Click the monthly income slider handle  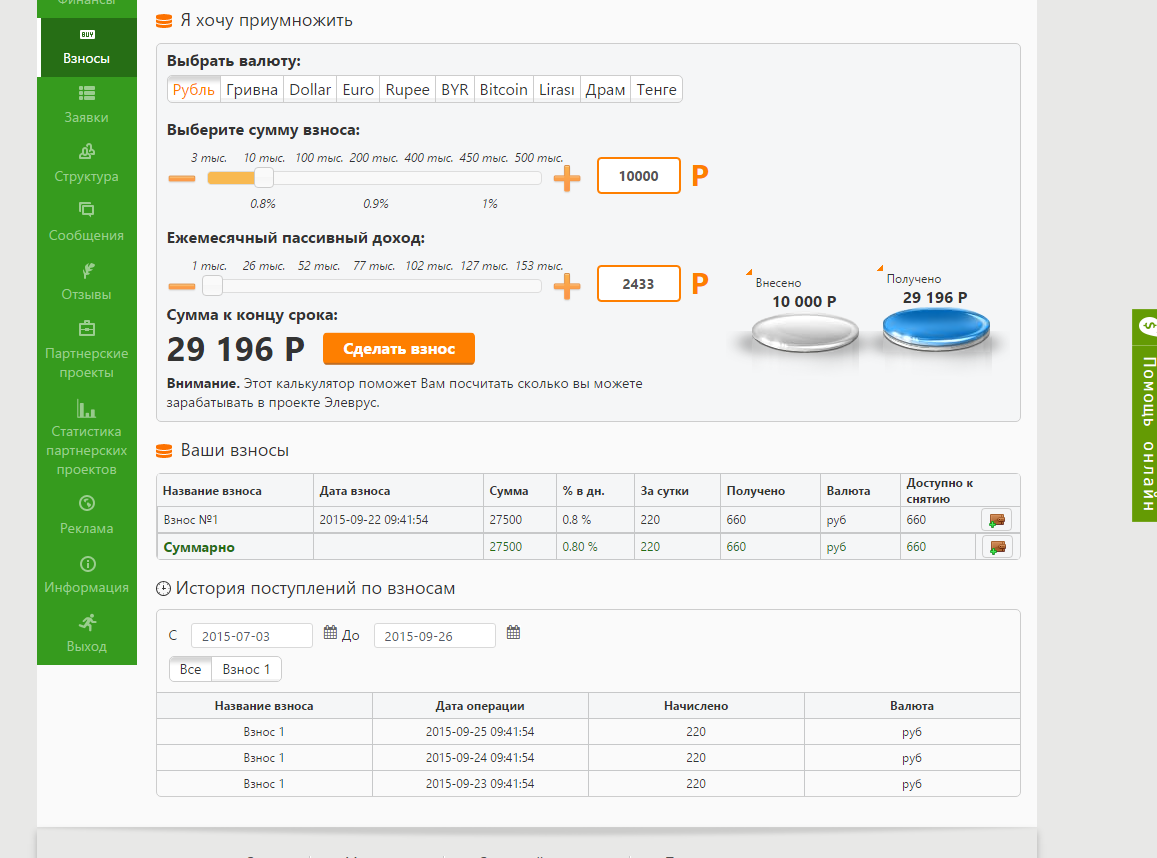pos(213,286)
